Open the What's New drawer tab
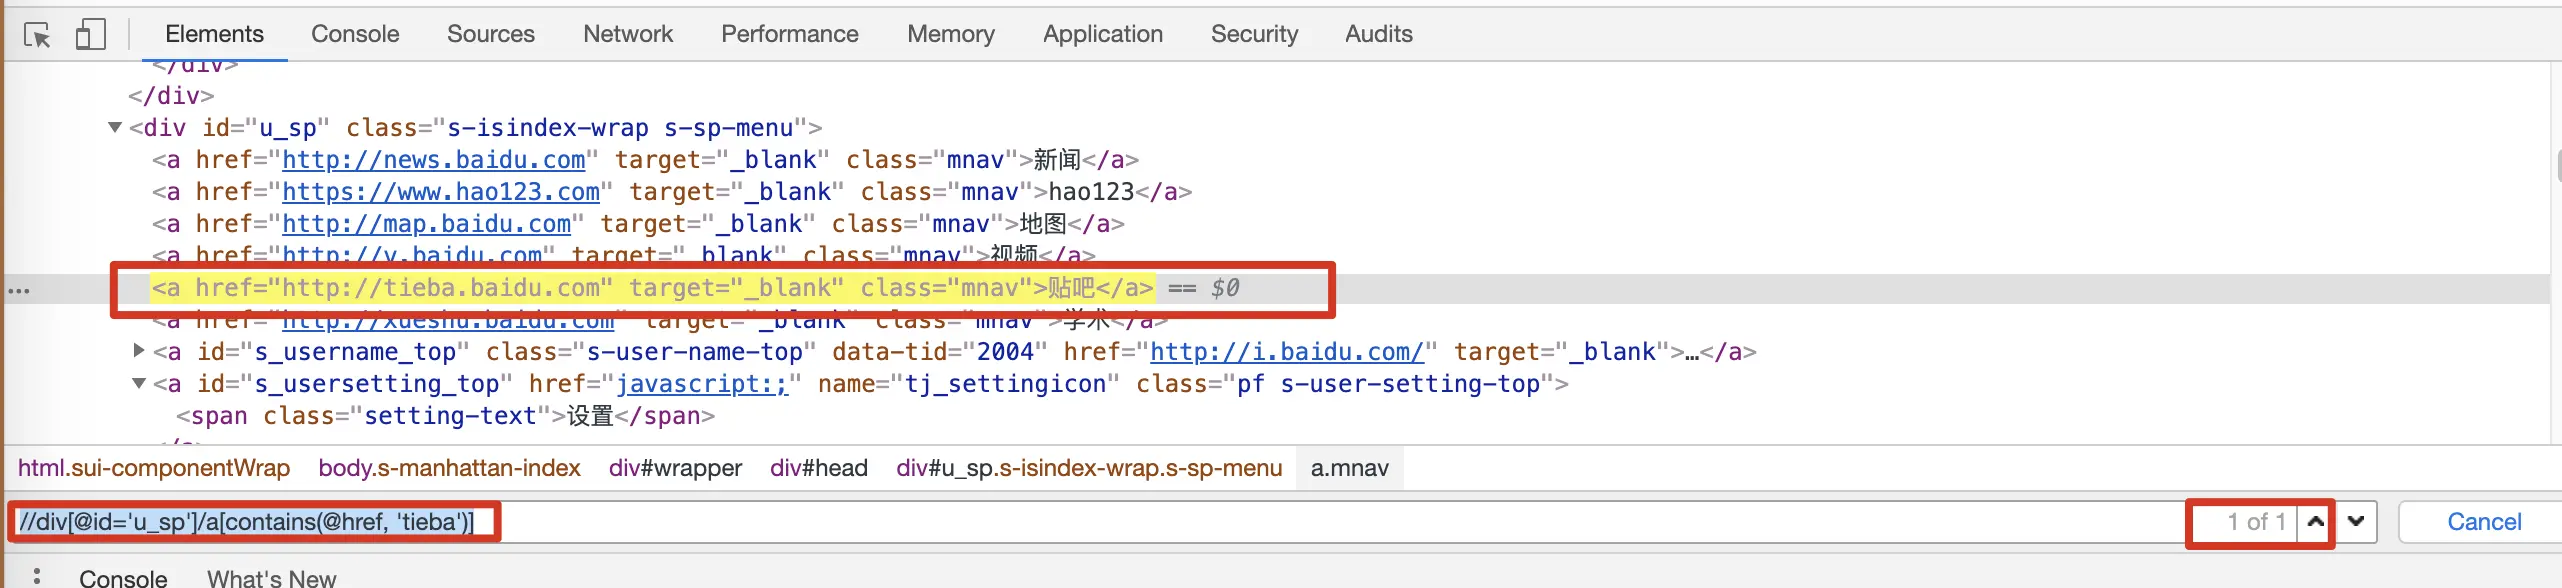This screenshot has width=2562, height=588. pos(271,578)
